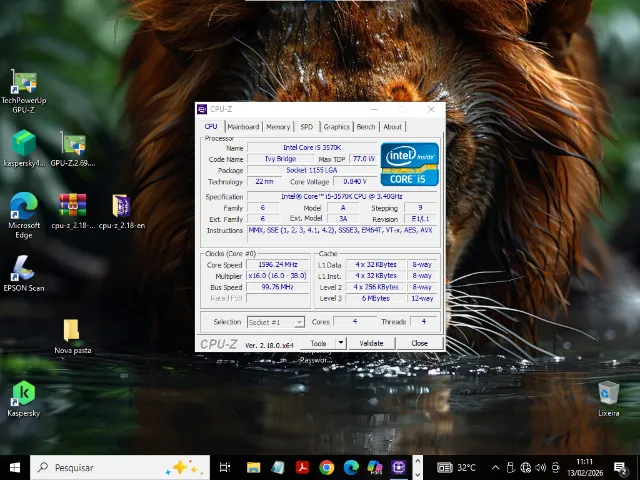Switch to the Mainboard tab
Screen dimensions: 640x480
[243, 127]
